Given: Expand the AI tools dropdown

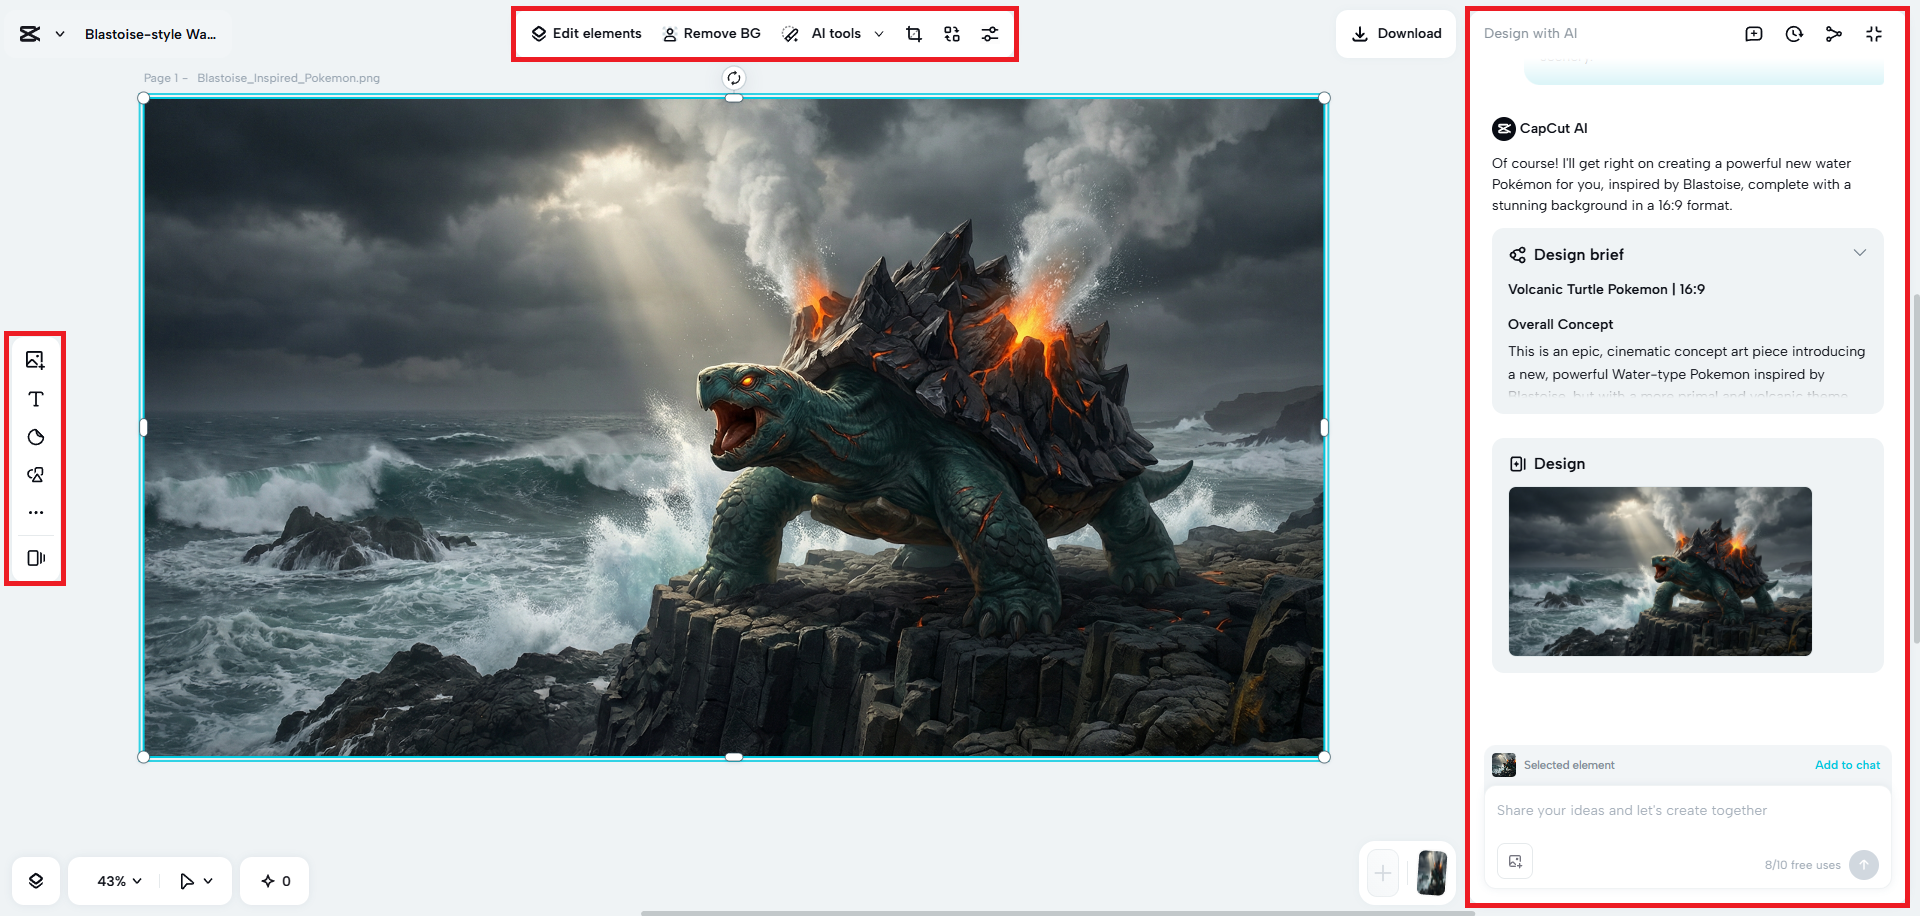Looking at the screenshot, I should [833, 34].
